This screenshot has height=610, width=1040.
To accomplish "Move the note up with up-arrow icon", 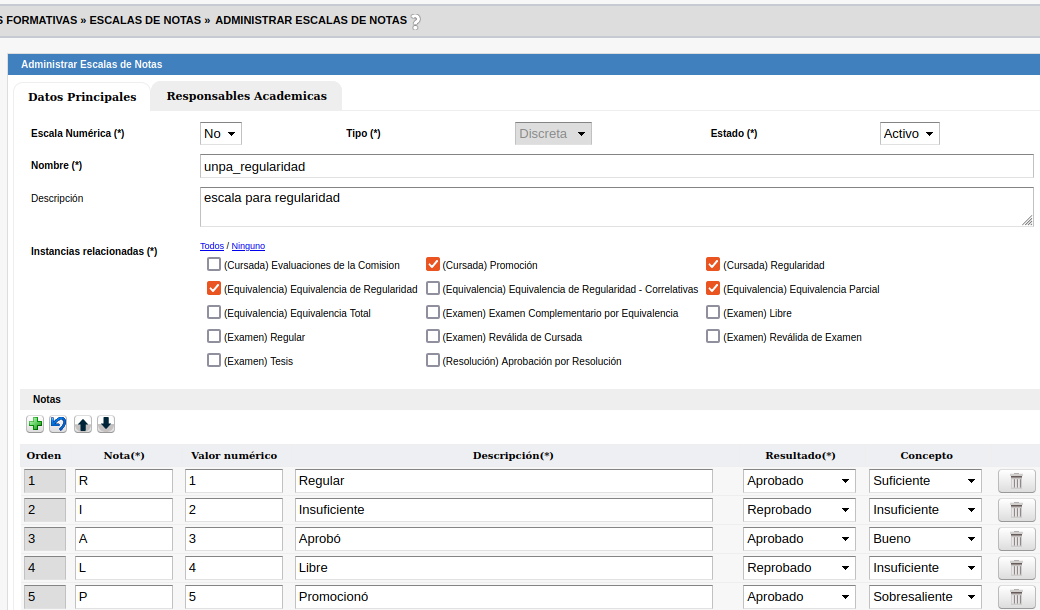I will point(82,424).
